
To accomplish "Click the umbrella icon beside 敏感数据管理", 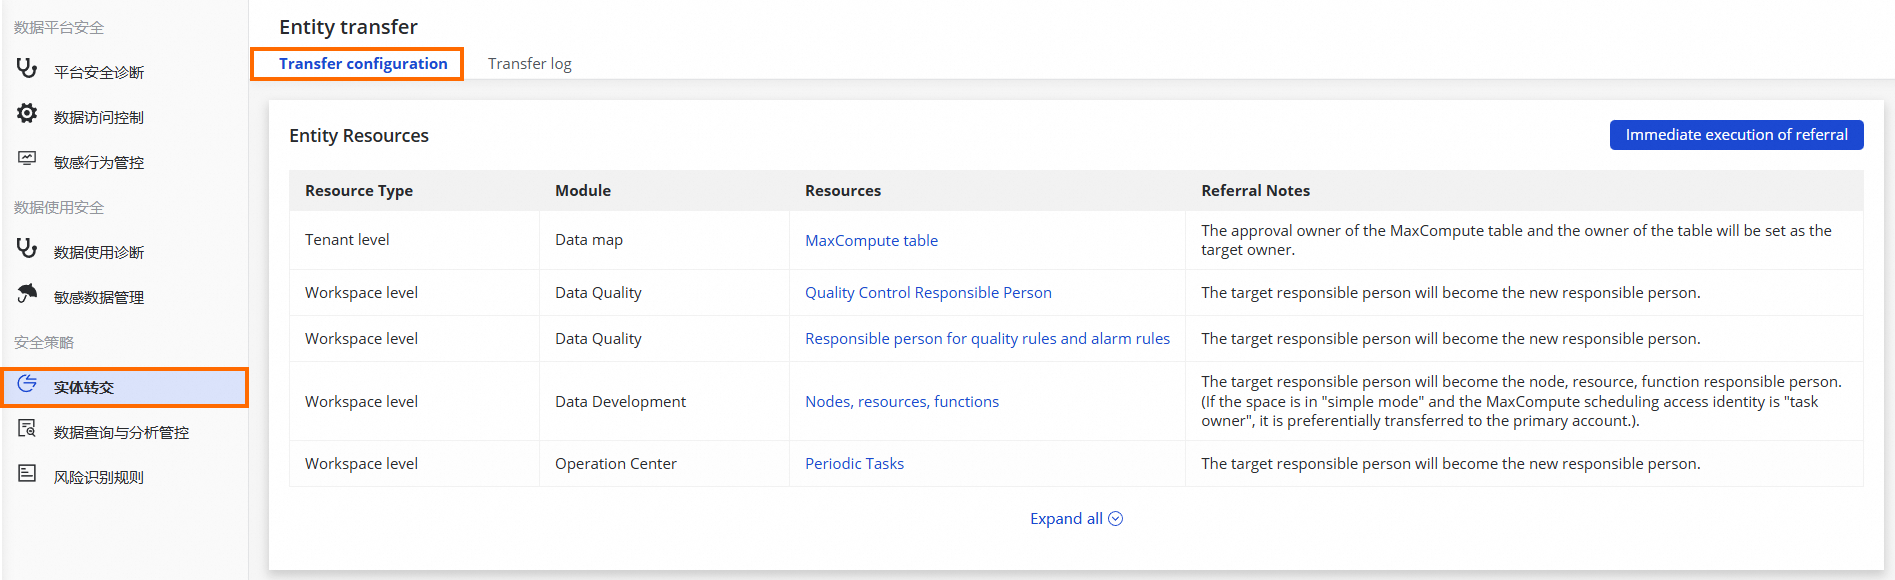I will point(27,293).
